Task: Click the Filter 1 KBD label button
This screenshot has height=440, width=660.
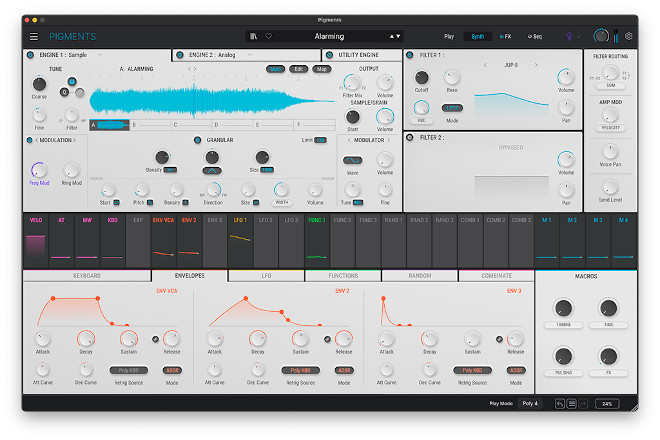Action: point(421,120)
